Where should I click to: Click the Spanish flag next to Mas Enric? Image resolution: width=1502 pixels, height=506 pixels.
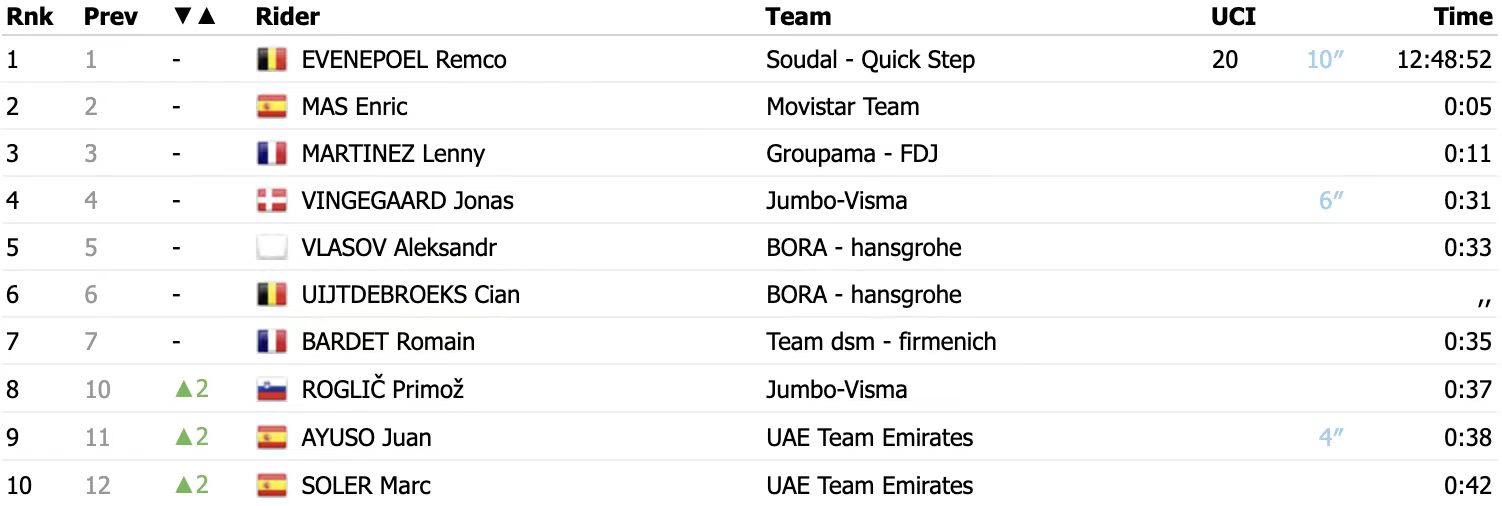click(x=272, y=107)
